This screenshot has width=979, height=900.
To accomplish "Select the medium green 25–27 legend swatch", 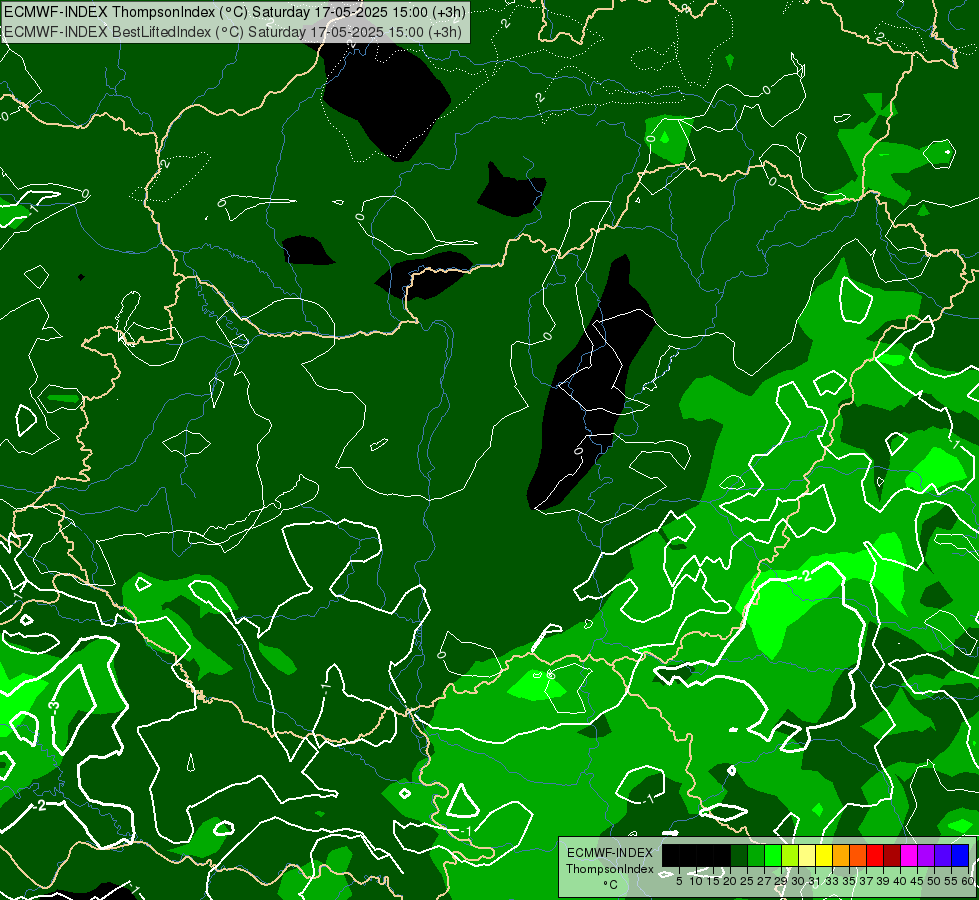I will pyautogui.click(x=755, y=855).
